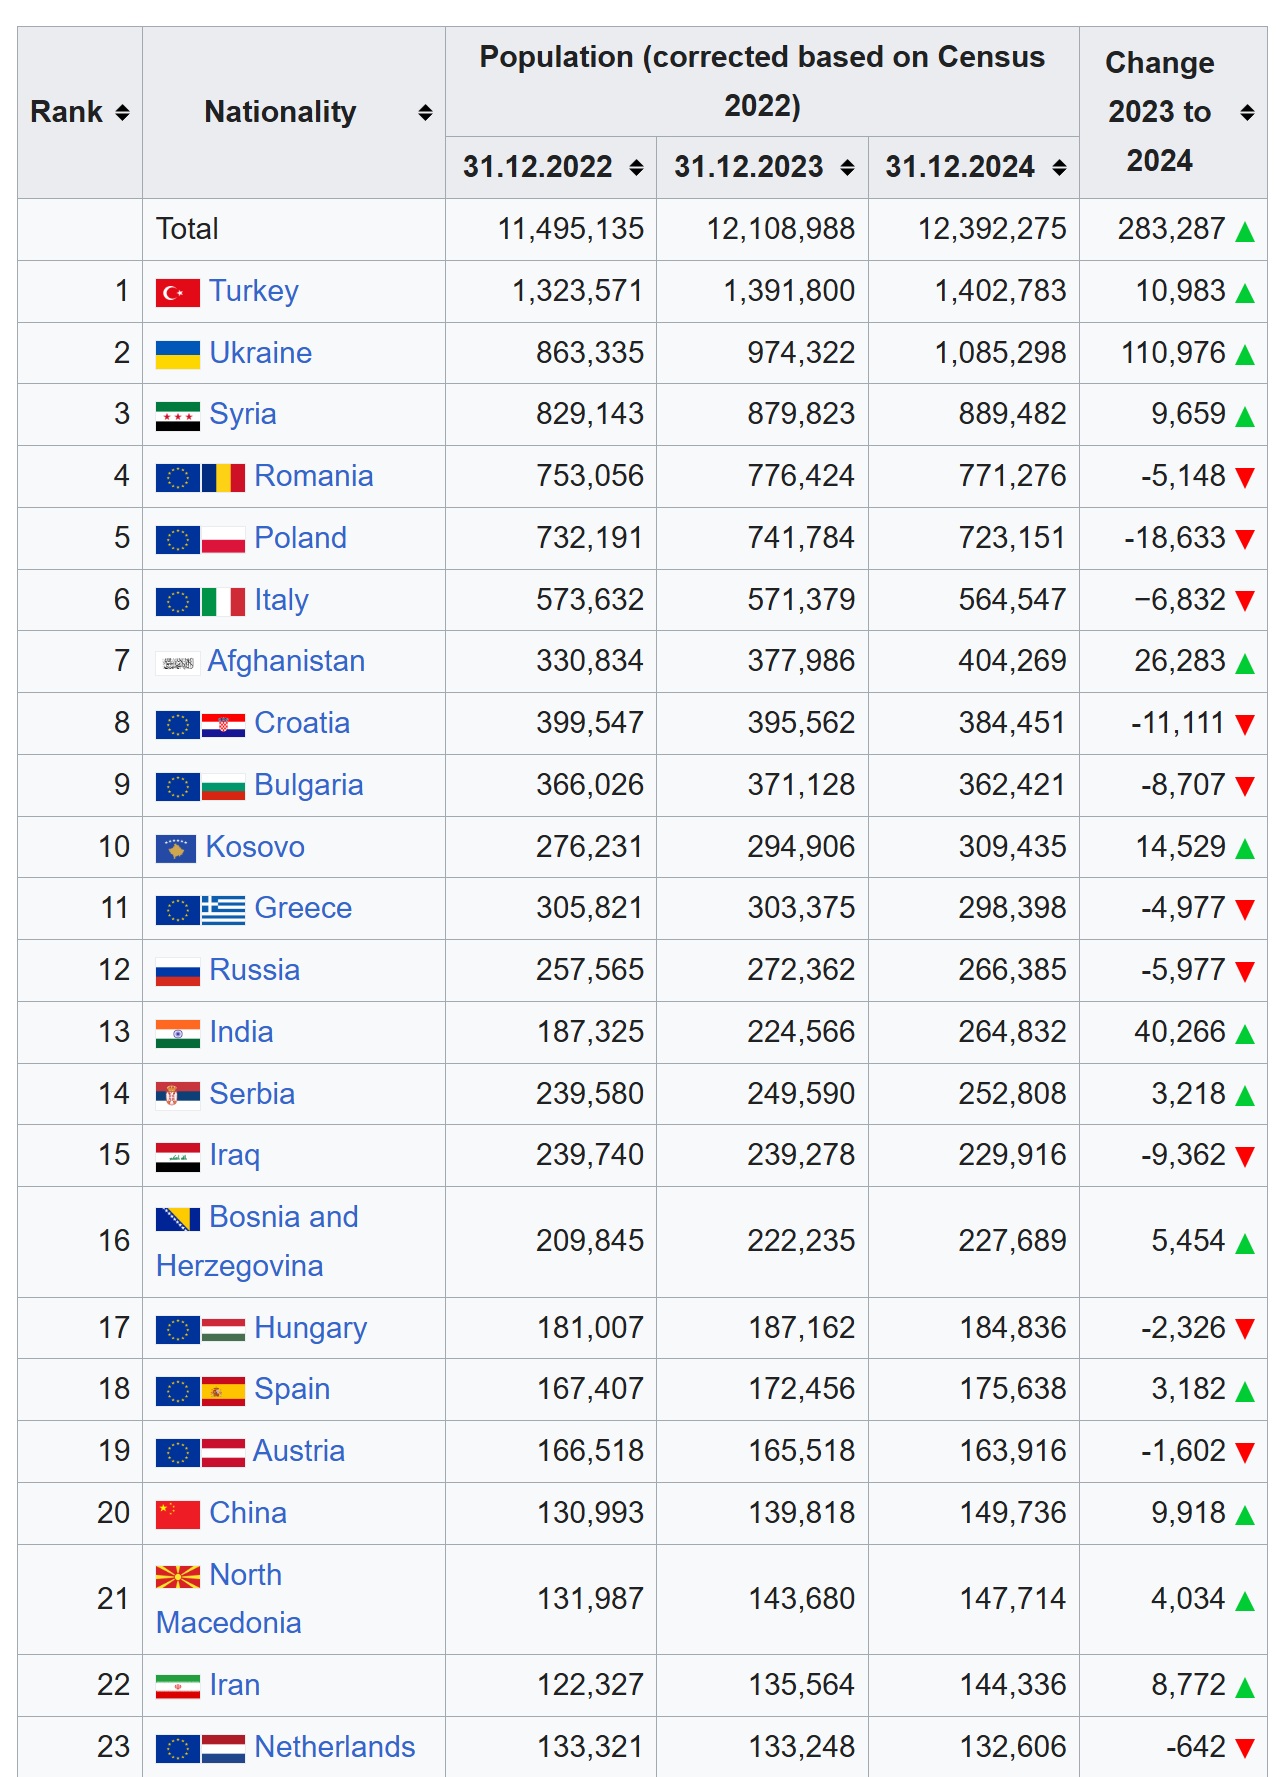1282x1777 pixels.
Task: Click the Serbia flag icon
Action: (178, 1096)
